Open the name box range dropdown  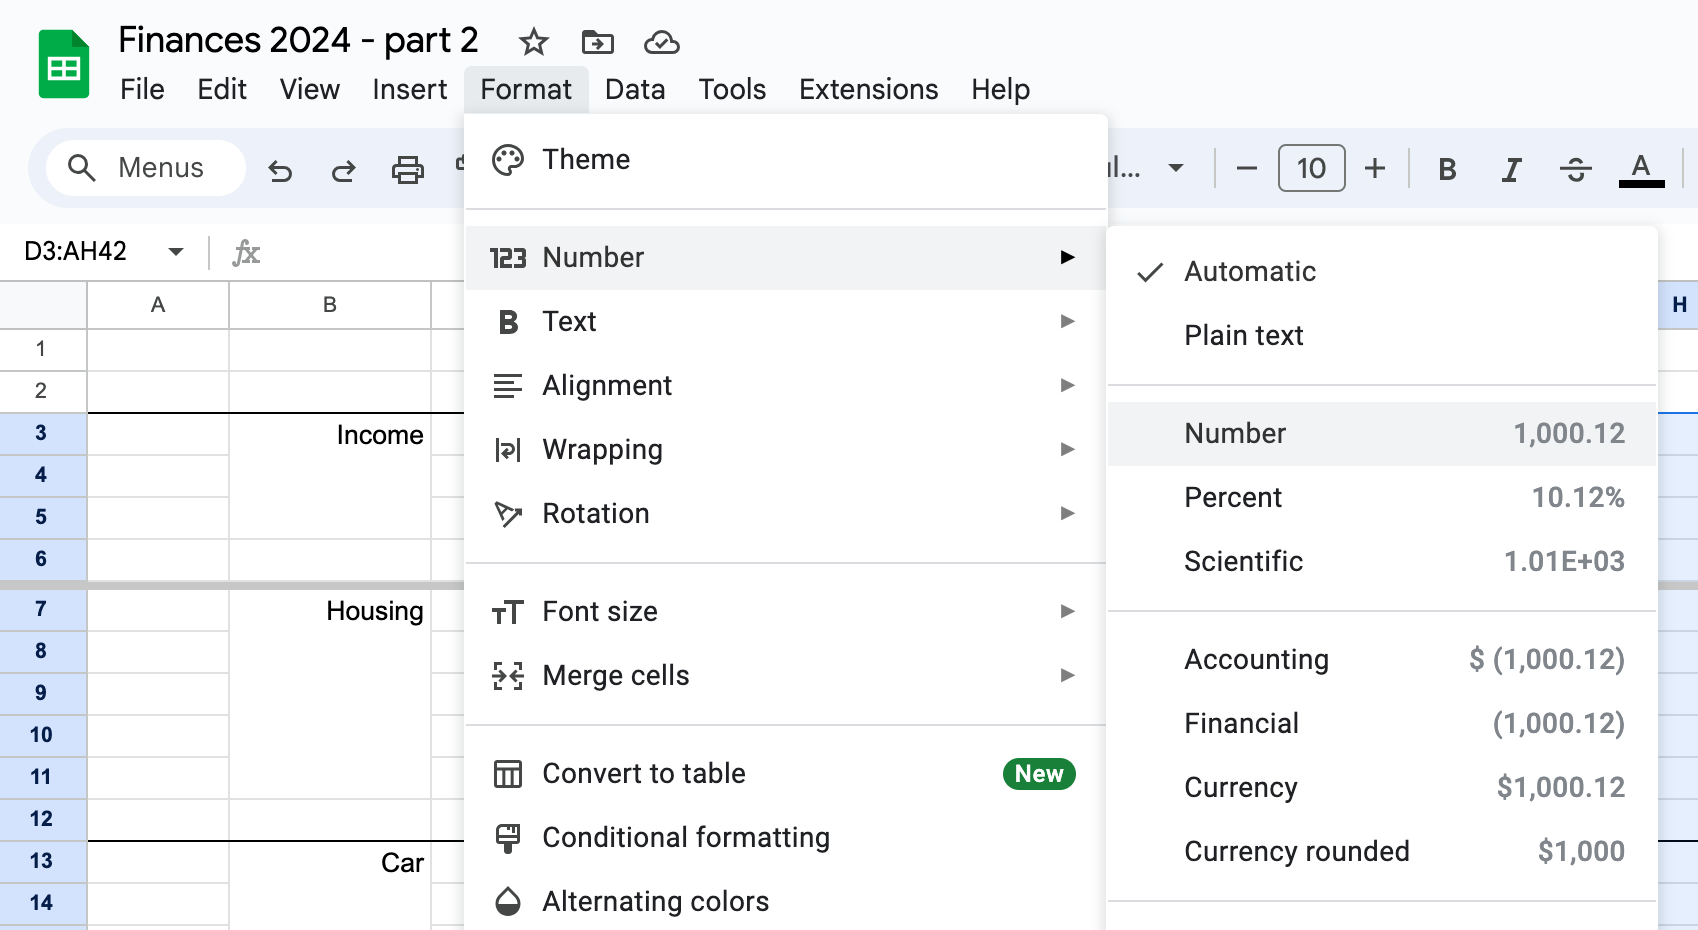(x=176, y=251)
